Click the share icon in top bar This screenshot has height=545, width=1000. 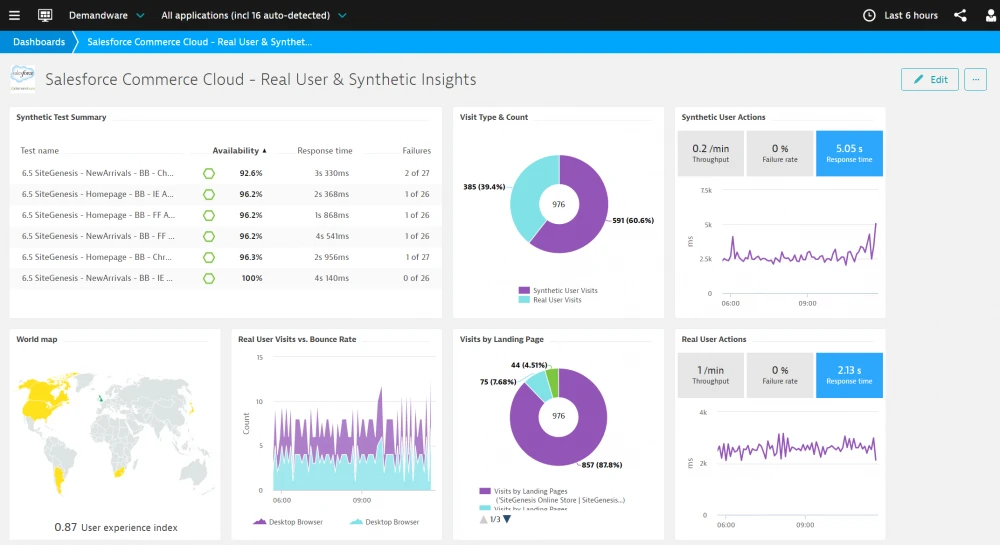(x=960, y=15)
